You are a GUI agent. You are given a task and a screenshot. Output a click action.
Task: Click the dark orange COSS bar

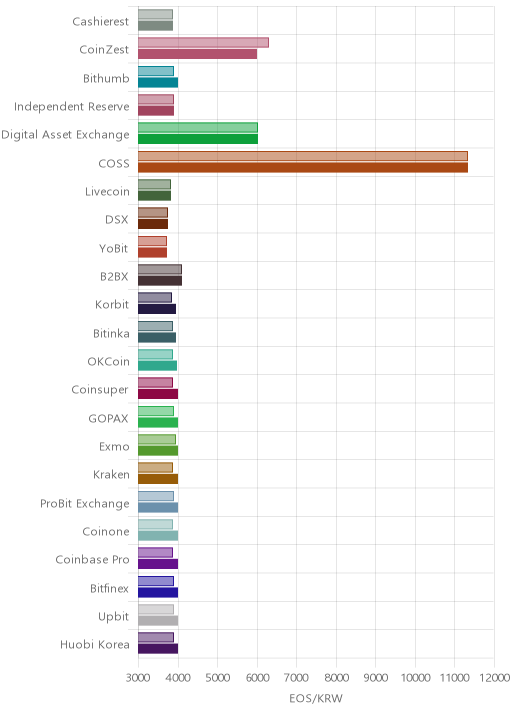pos(303,168)
